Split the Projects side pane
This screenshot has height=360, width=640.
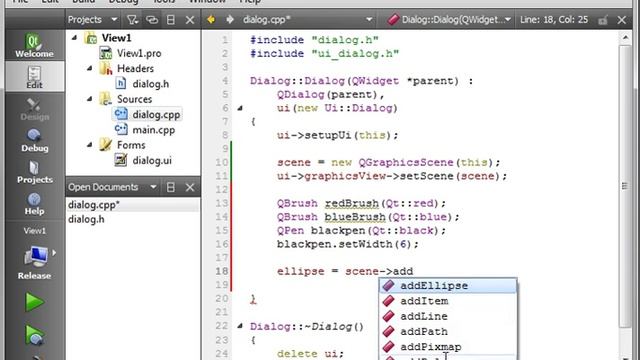click(171, 20)
